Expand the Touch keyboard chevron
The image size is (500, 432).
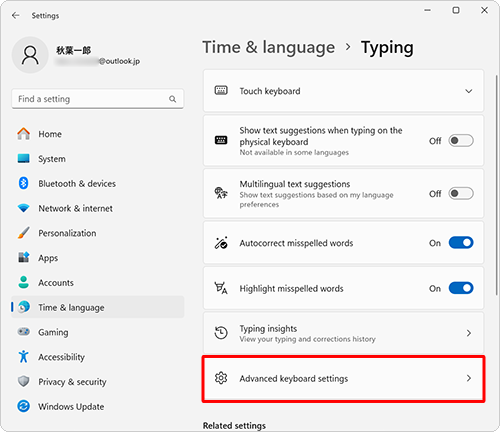[x=469, y=91]
